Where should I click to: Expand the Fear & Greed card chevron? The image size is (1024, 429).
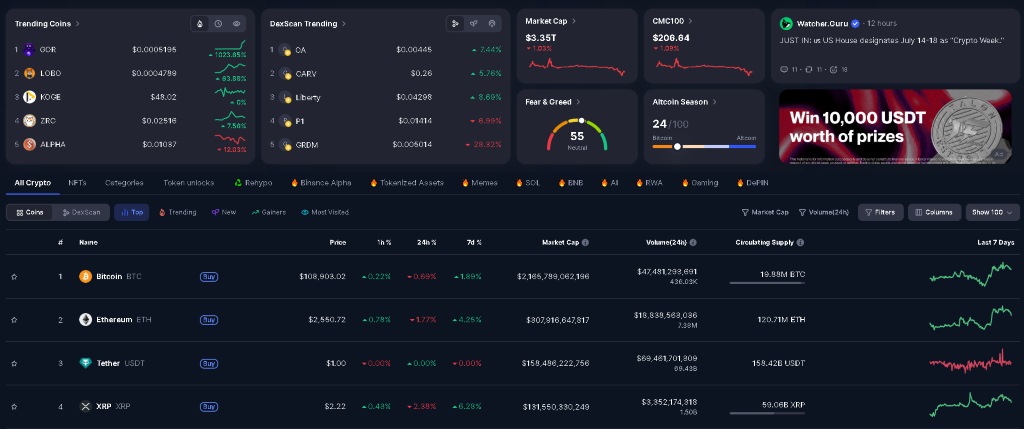point(579,102)
